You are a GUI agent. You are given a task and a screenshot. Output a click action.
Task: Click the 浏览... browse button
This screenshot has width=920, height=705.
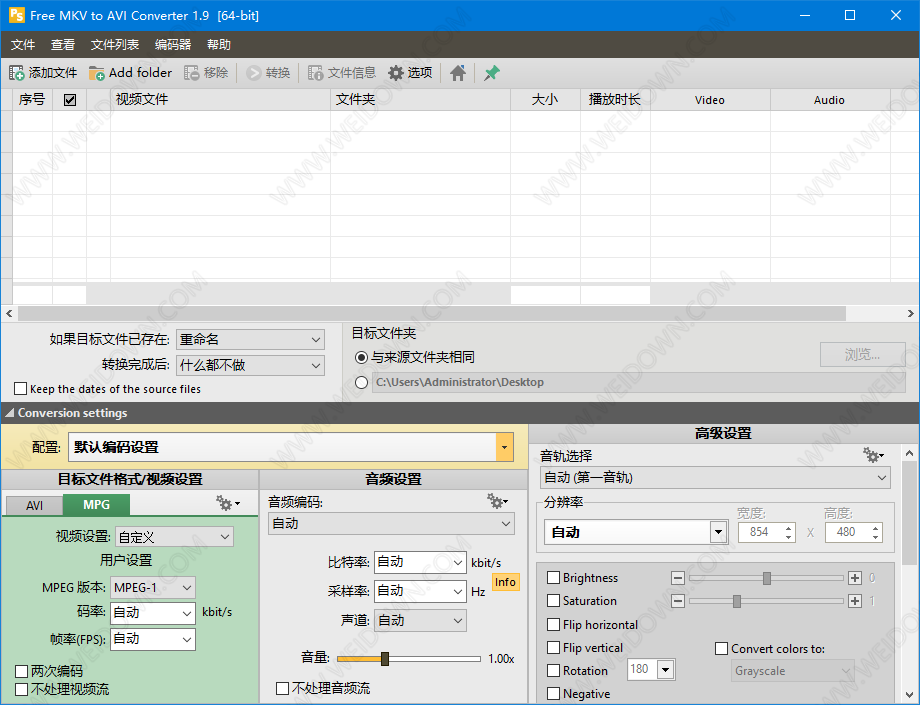(x=862, y=355)
